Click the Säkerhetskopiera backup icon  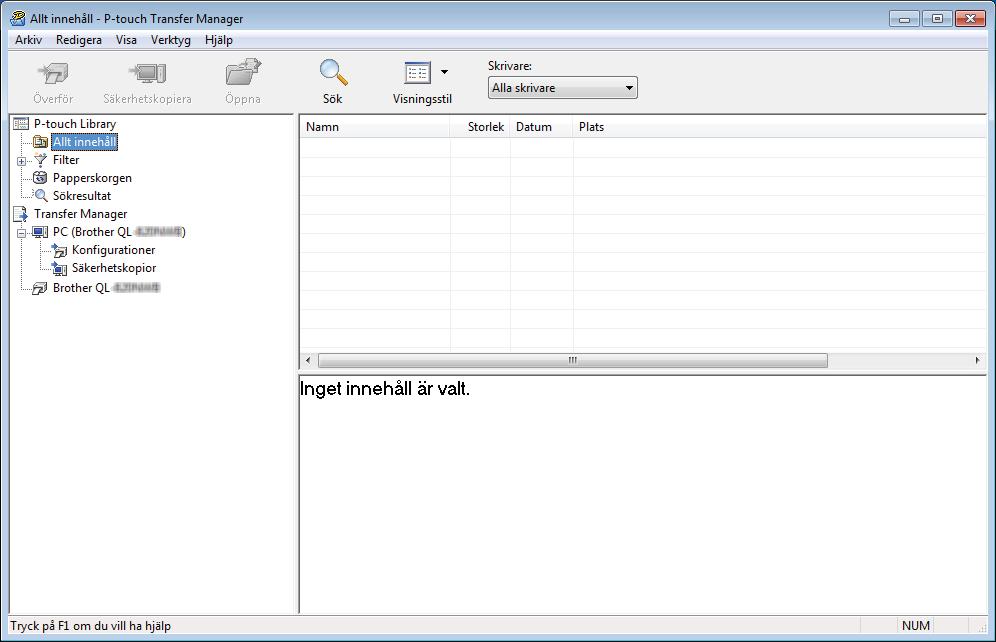pyautogui.click(x=147, y=73)
